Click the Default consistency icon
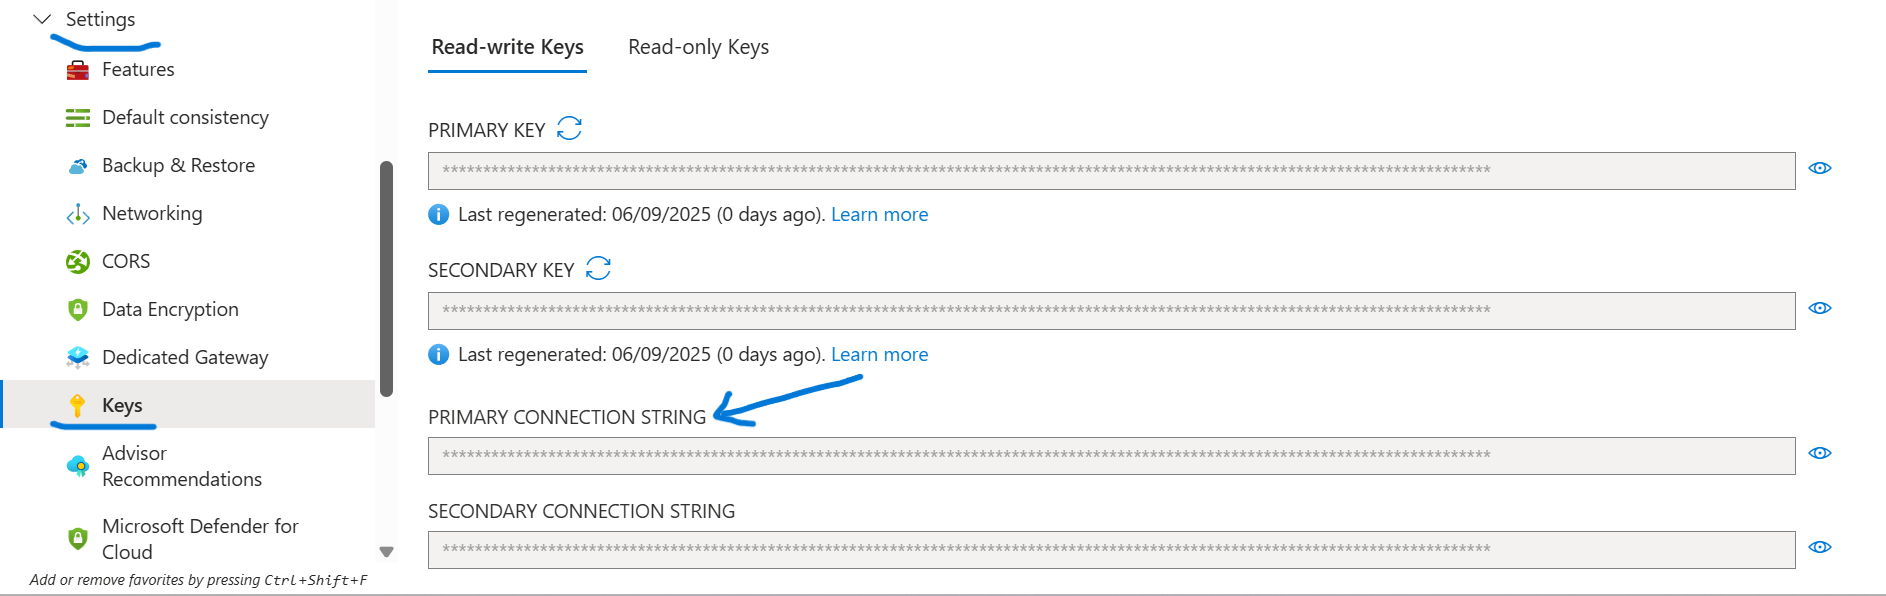This screenshot has width=1886, height=596. [x=78, y=118]
